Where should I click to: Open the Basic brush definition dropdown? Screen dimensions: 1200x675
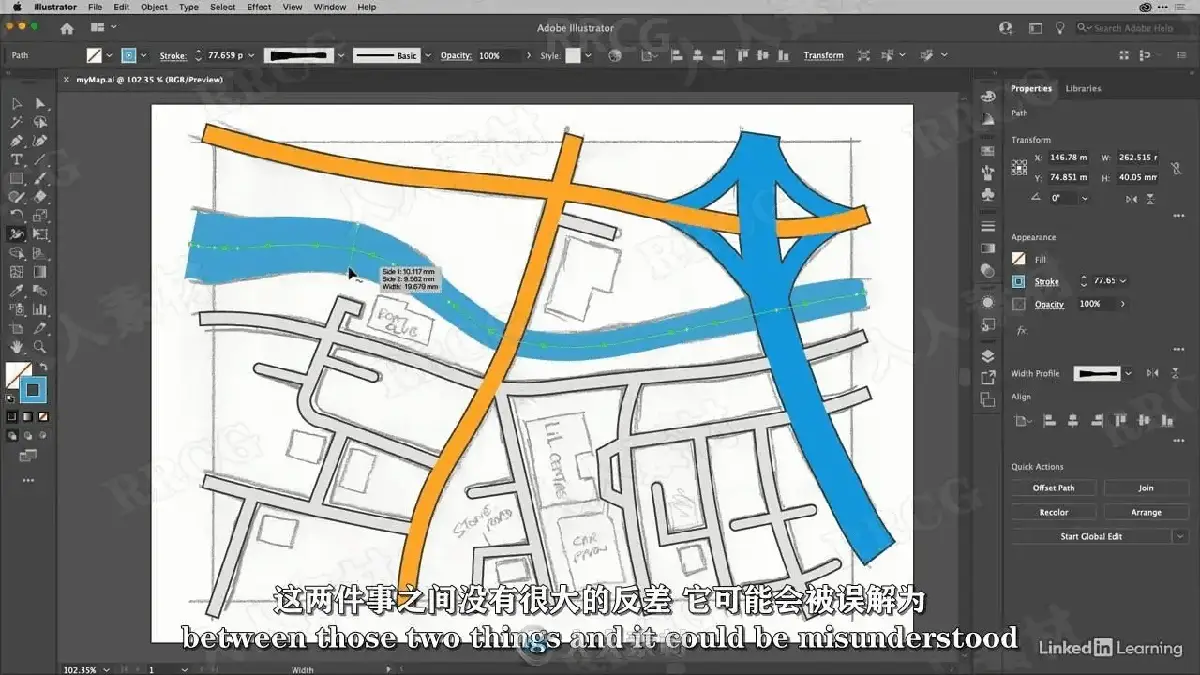(x=427, y=56)
